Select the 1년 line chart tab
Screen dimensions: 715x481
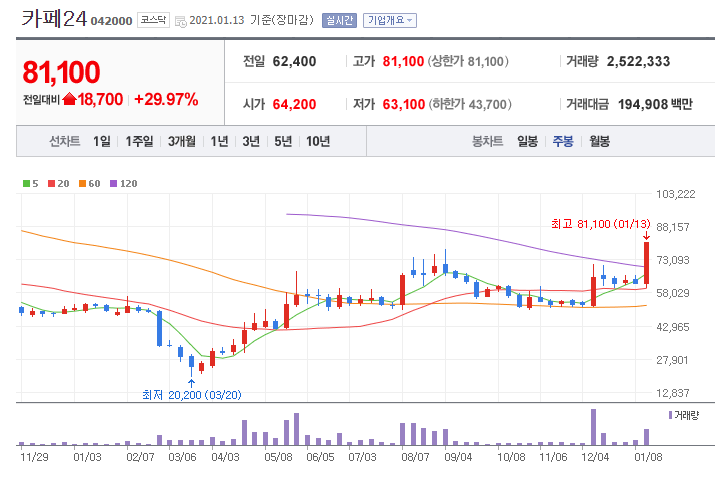[219, 141]
